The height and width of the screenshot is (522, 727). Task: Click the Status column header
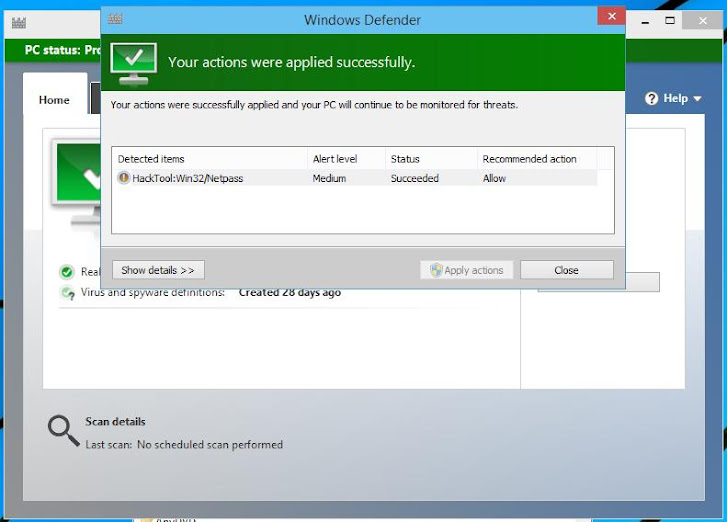[x=431, y=159]
